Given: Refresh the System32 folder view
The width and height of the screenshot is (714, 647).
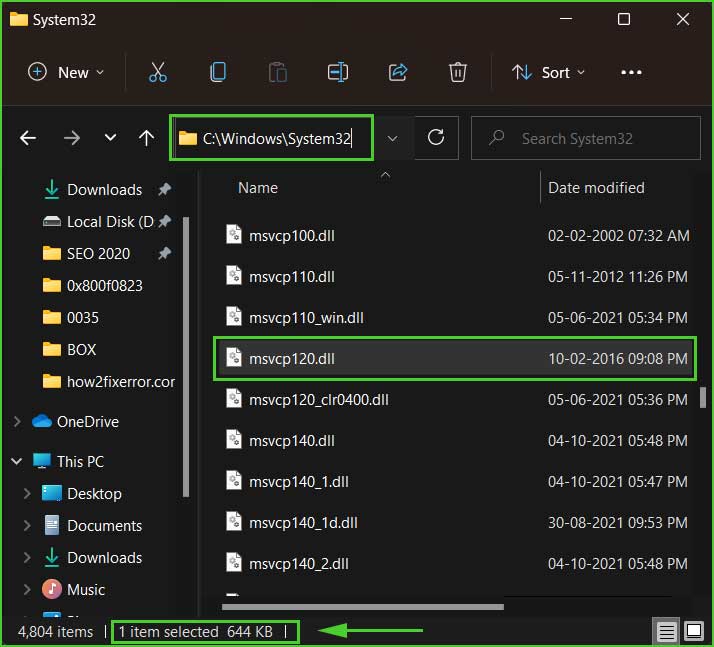Looking at the screenshot, I should coord(436,138).
